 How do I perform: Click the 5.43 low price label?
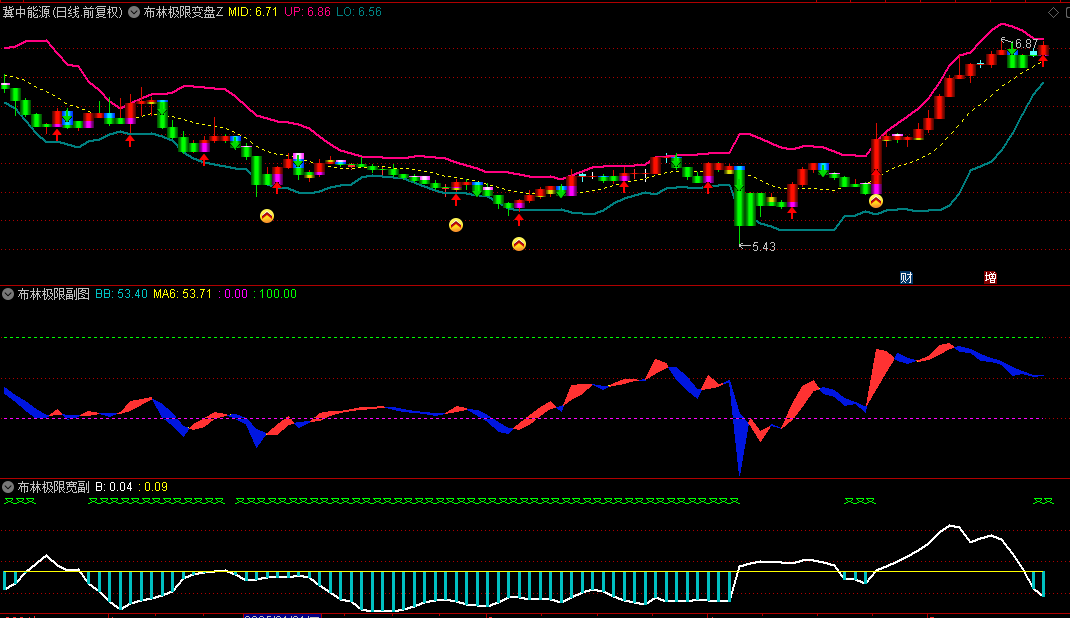tap(764, 247)
